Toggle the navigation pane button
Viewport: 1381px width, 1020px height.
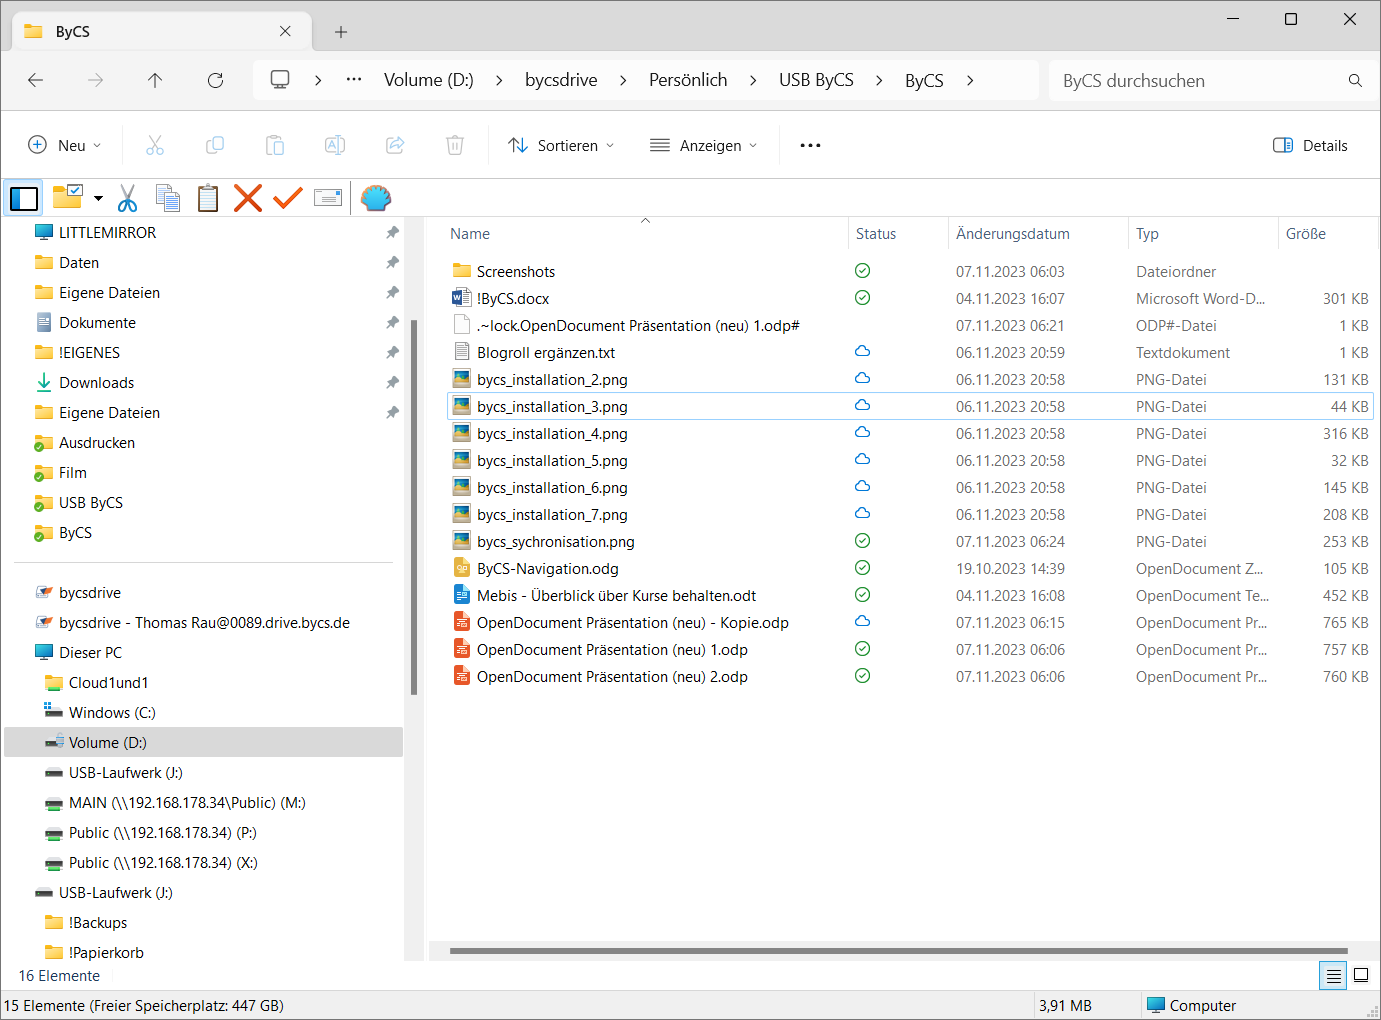24,198
